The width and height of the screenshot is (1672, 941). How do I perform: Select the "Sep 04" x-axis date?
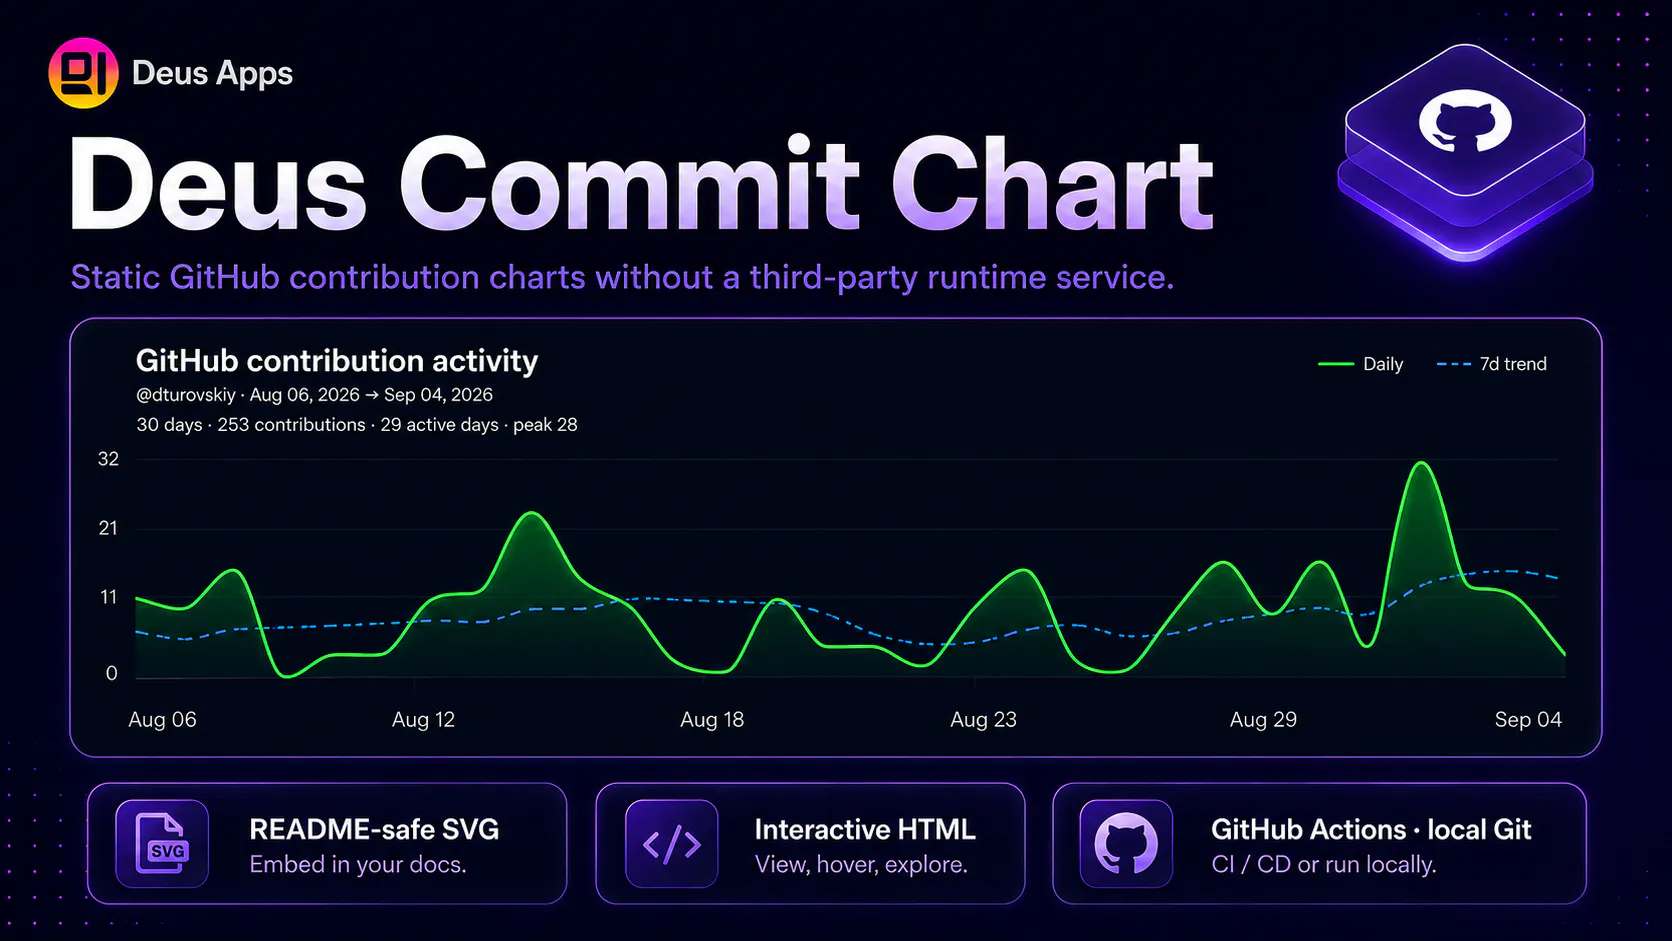point(1528,720)
